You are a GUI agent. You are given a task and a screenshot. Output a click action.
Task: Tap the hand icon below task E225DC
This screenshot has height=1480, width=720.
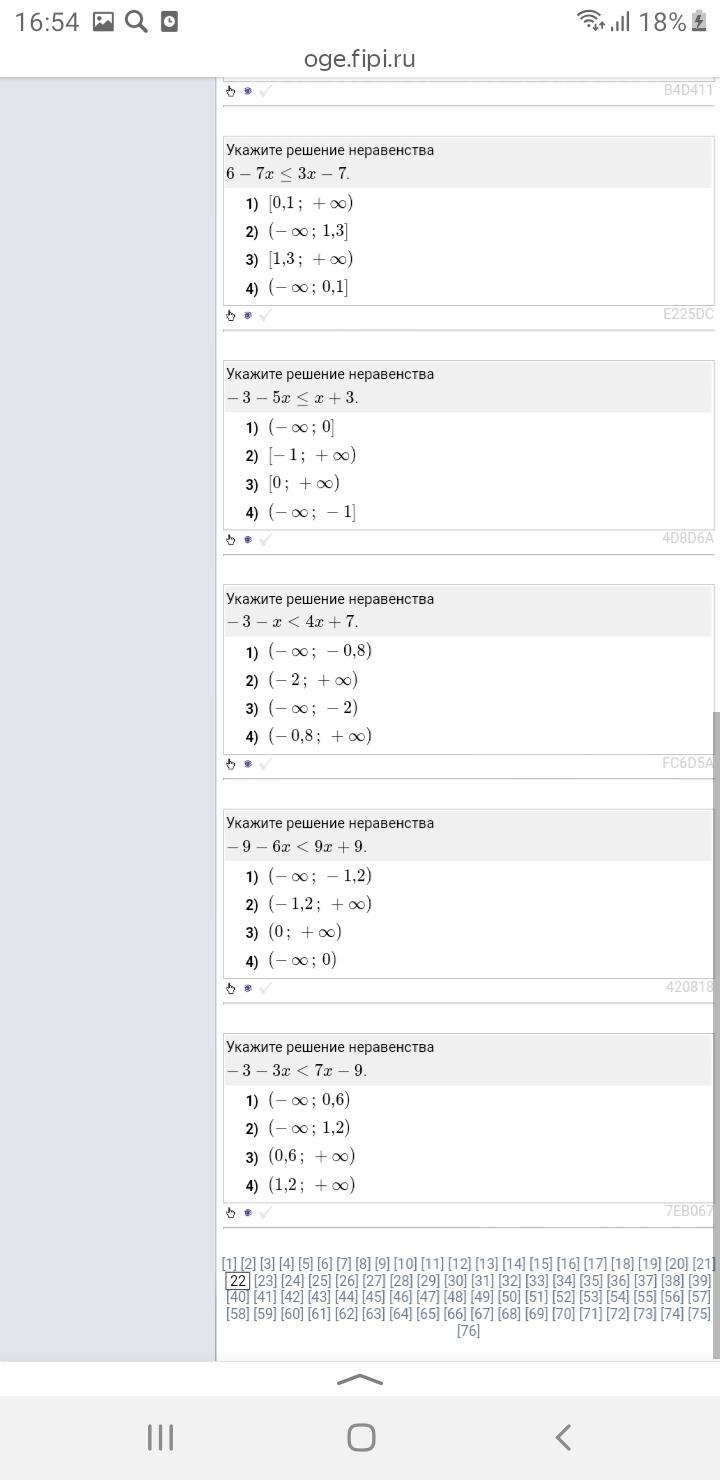pyautogui.click(x=231, y=316)
